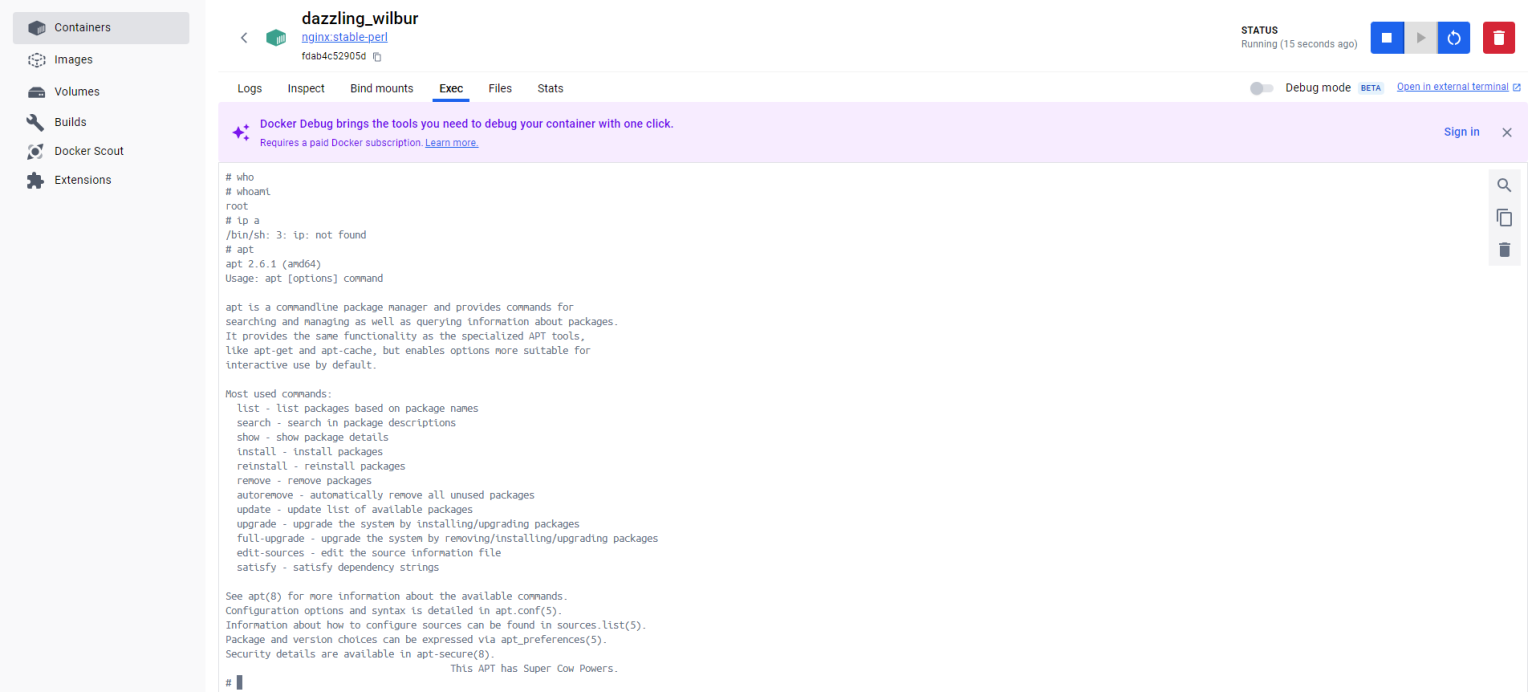Click the nginx:stable-perl image link
The image size is (1536, 692).
click(x=344, y=37)
